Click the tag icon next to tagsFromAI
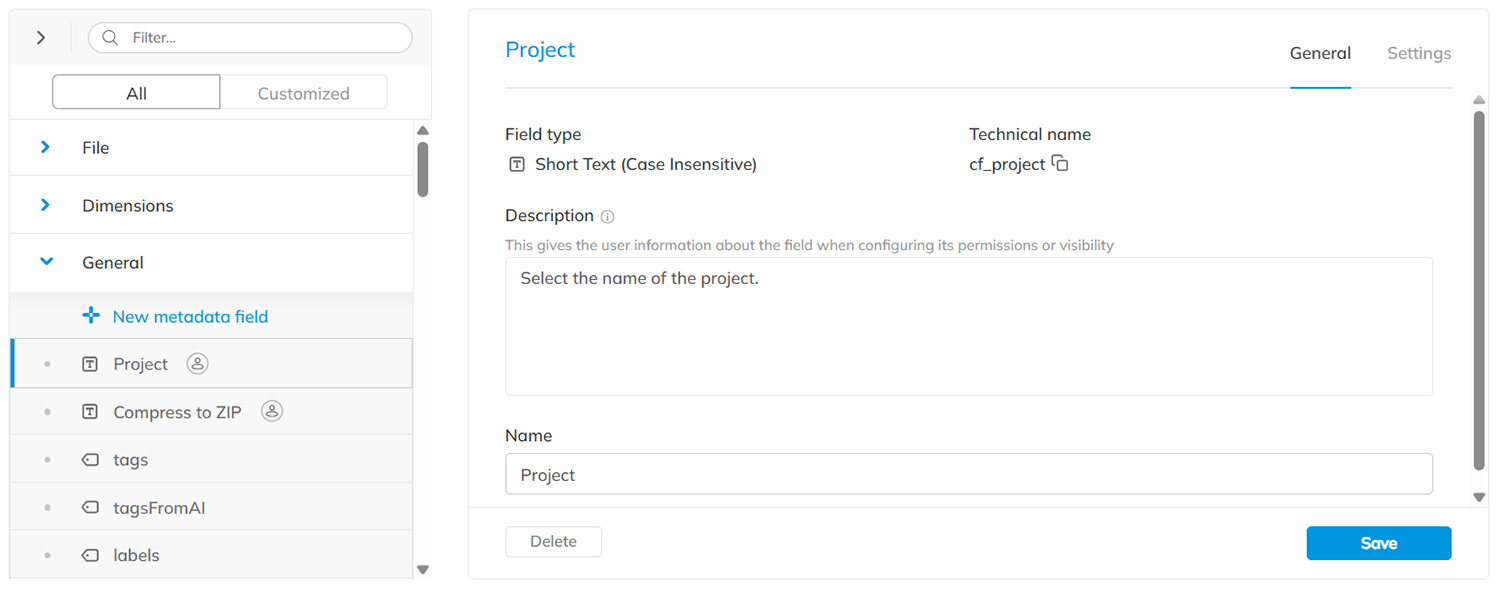 [89, 507]
